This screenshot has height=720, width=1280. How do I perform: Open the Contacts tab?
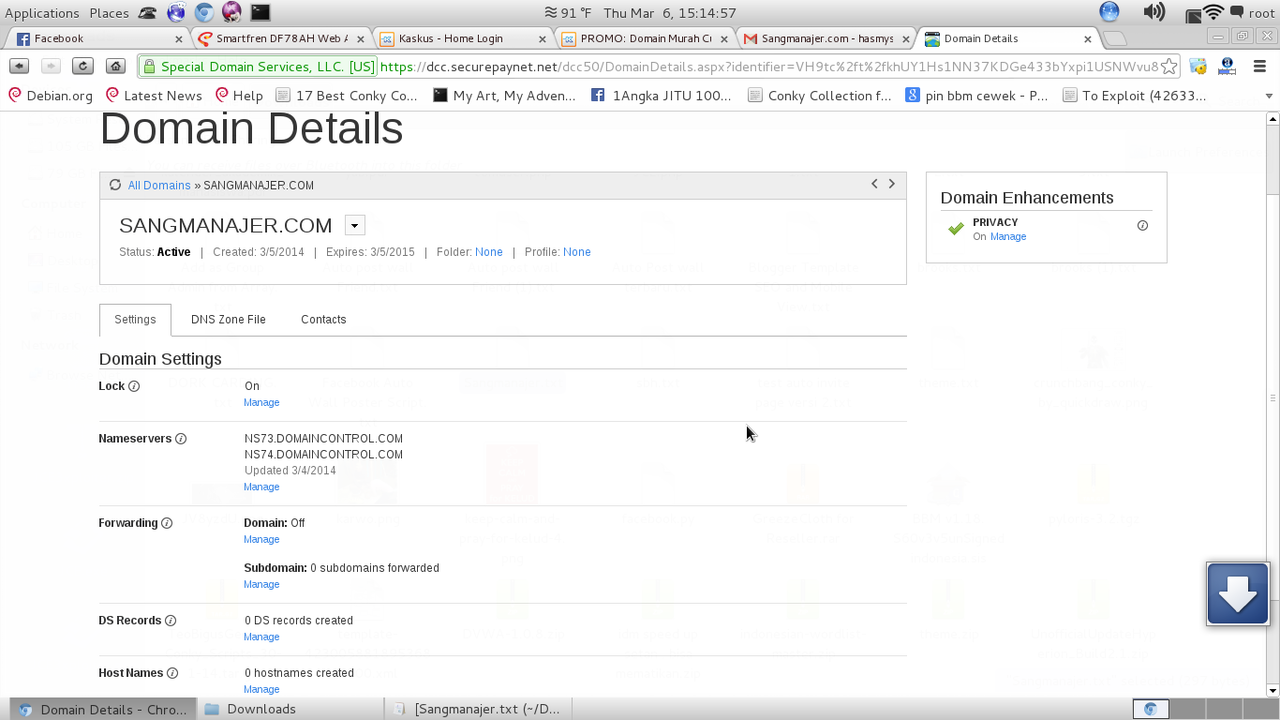tap(323, 320)
